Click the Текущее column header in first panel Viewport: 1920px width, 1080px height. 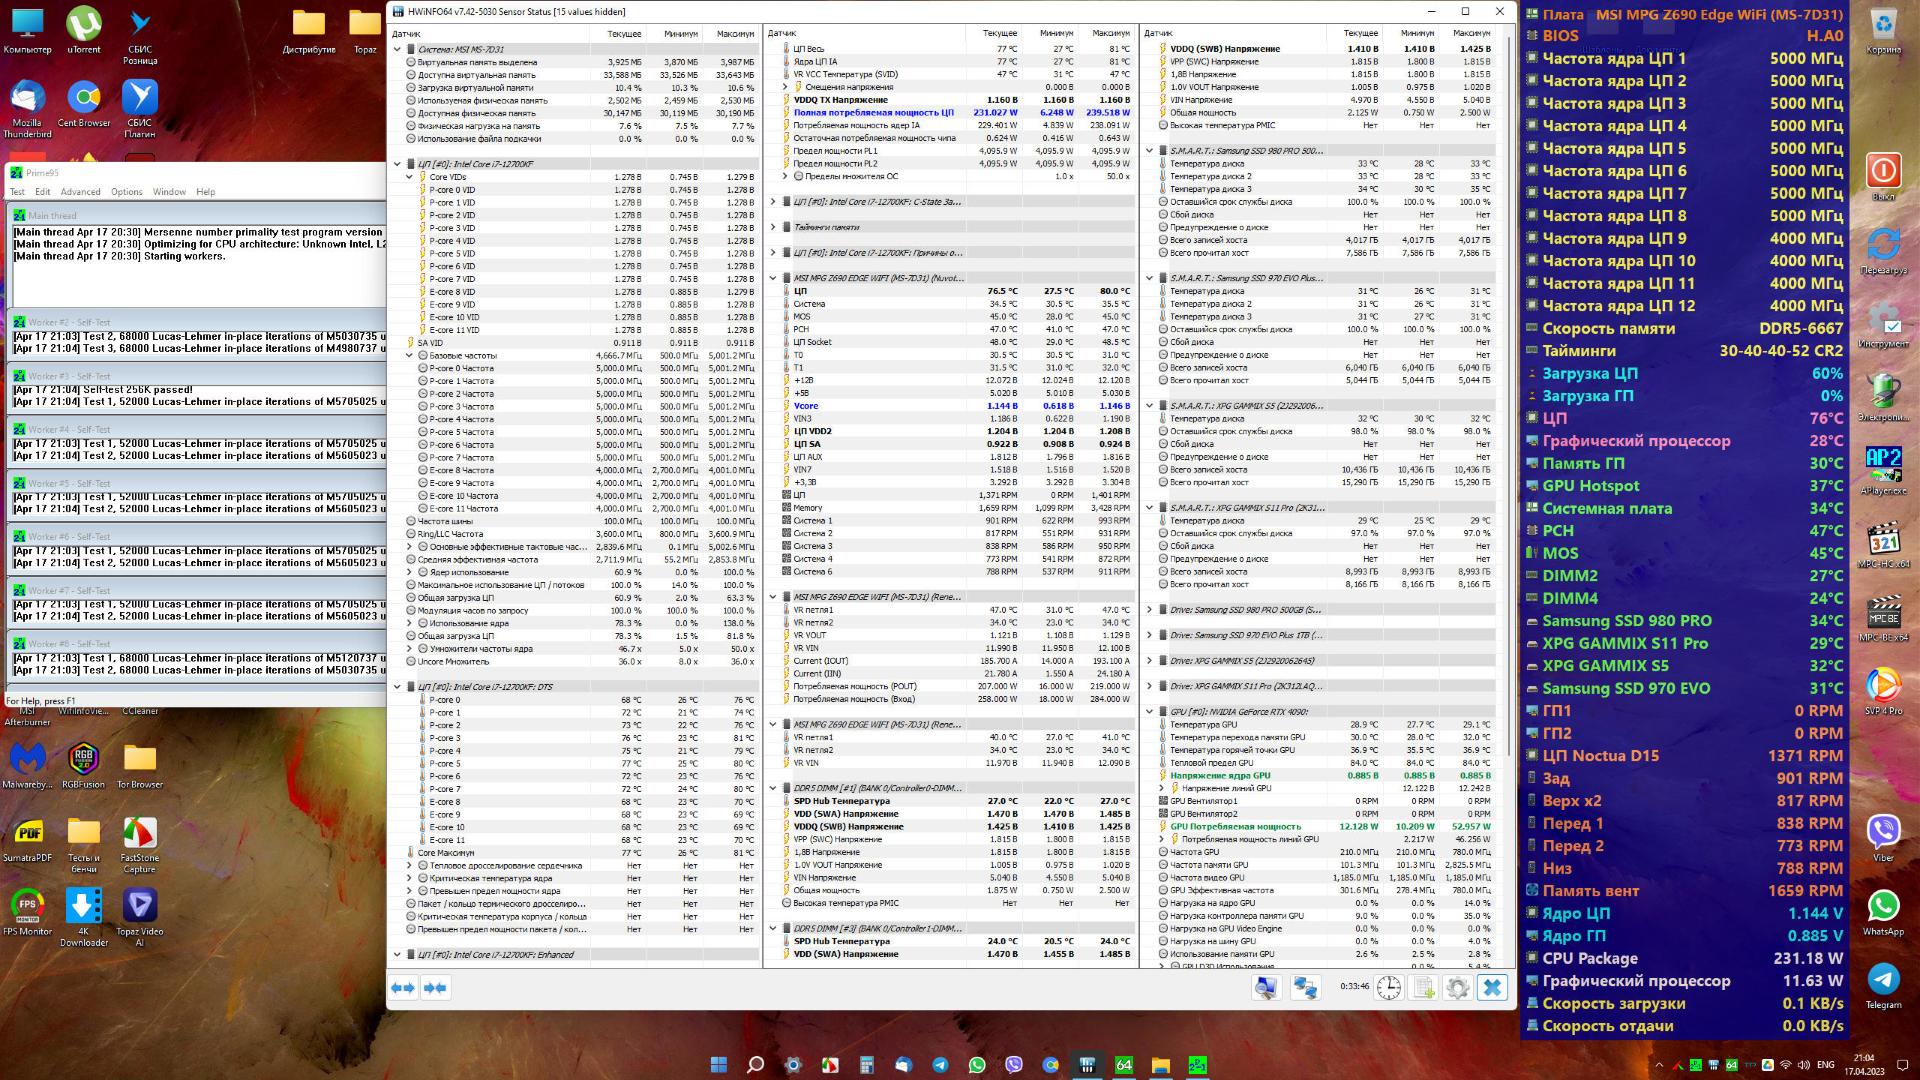coord(624,34)
